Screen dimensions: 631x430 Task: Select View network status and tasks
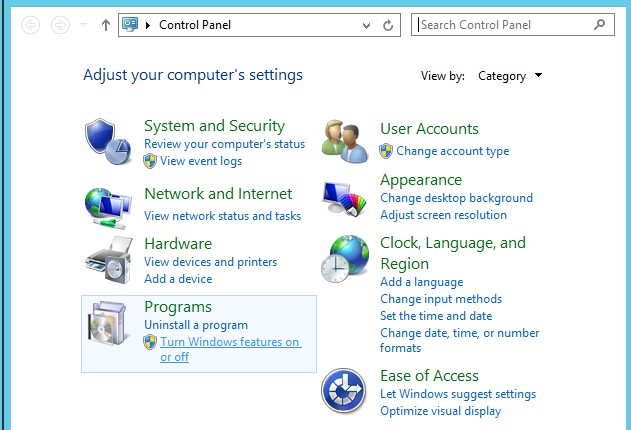pos(223,216)
